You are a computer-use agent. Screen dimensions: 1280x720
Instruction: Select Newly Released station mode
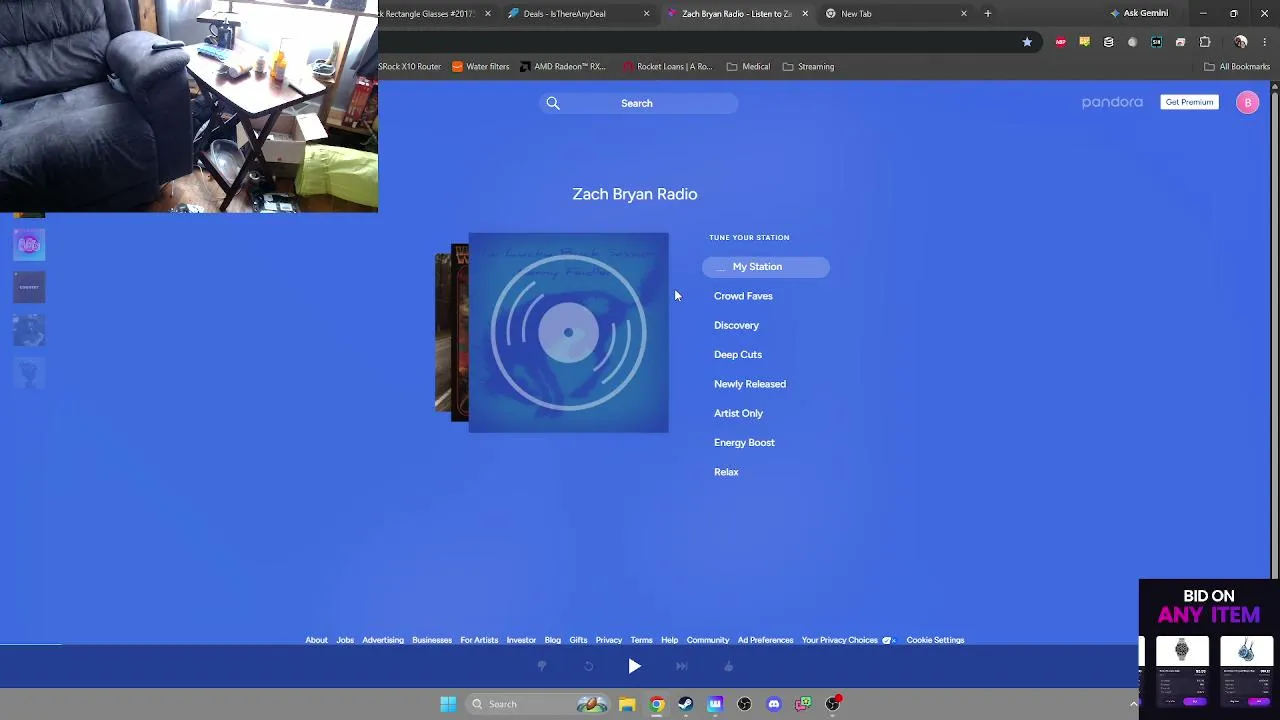pyautogui.click(x=750, y=384)
